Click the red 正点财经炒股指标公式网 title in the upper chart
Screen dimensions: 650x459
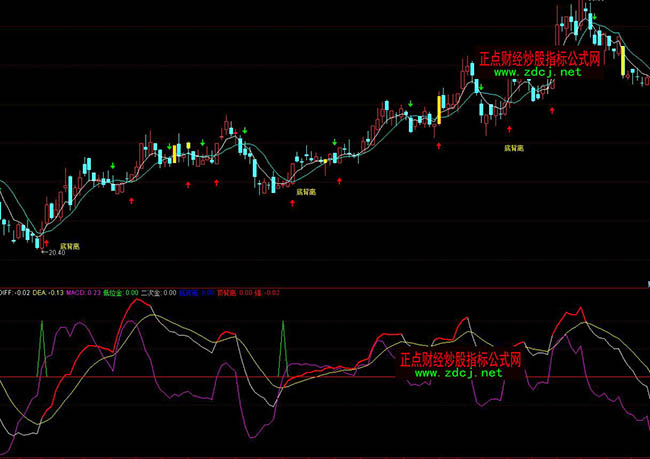(539, 58)
